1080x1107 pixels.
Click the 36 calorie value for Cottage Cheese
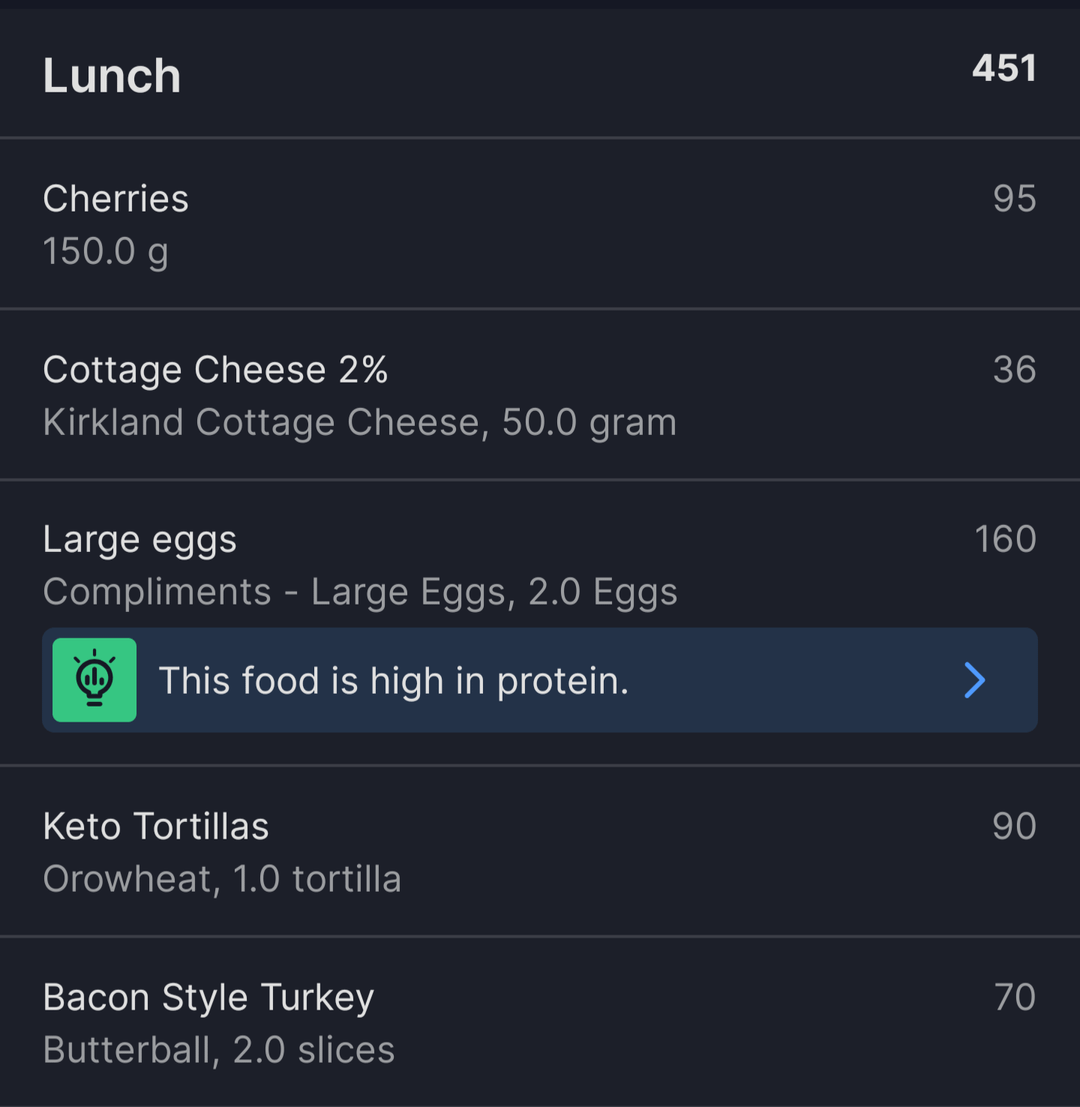1014,369
